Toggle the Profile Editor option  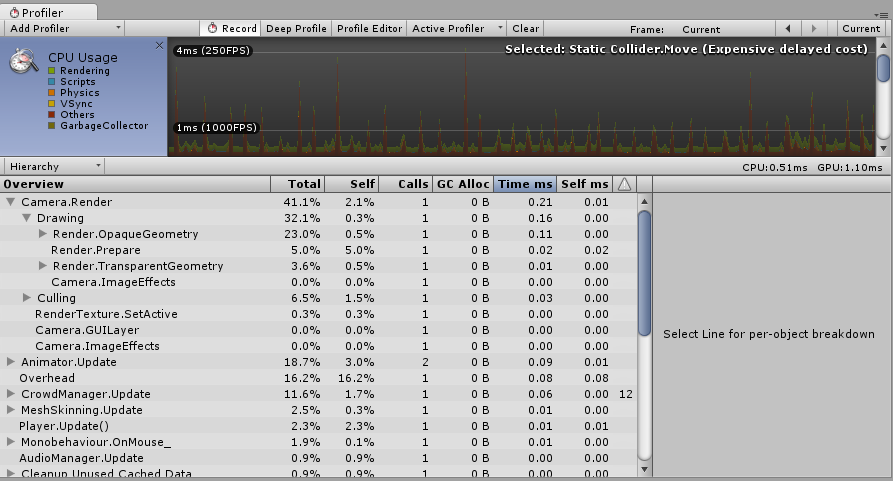[x=369, y=28]
